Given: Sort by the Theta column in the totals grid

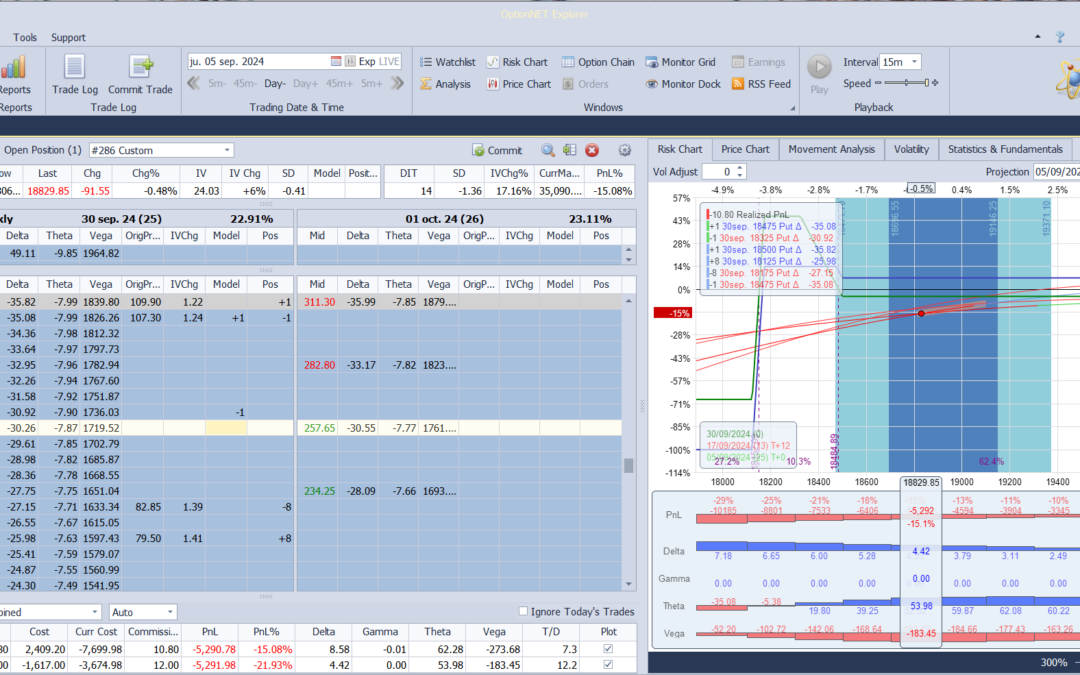Looking at the screenshot, I should click(x=437, y=632).
